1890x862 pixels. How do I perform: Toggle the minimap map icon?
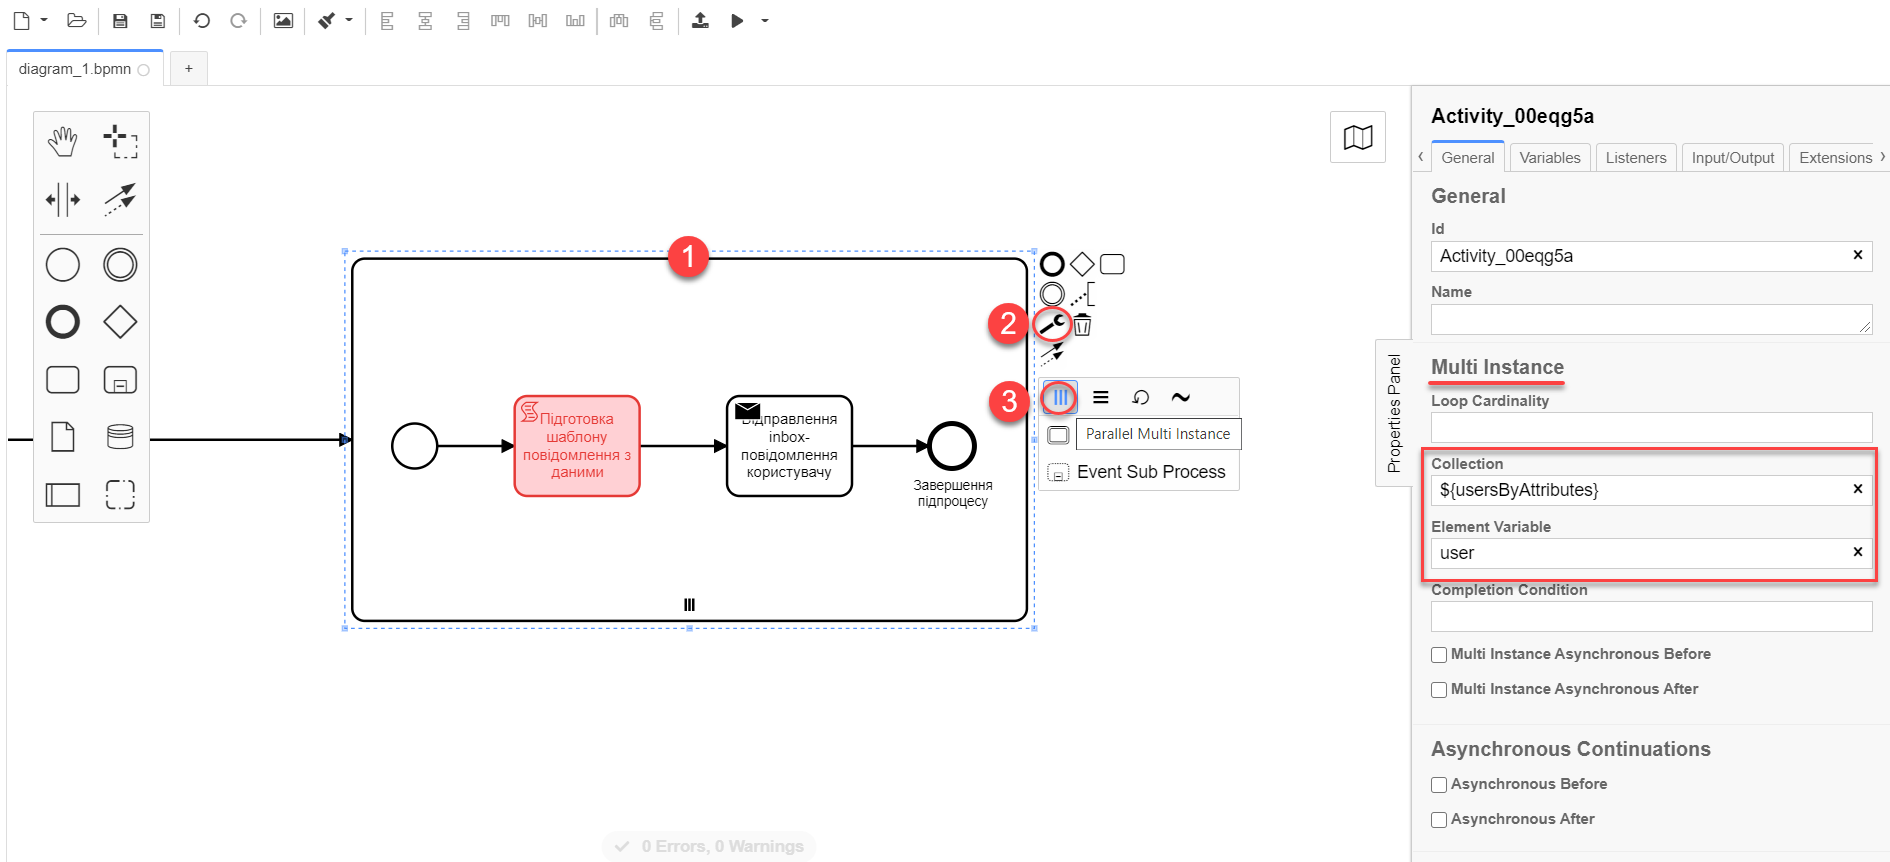point(1357,137)
